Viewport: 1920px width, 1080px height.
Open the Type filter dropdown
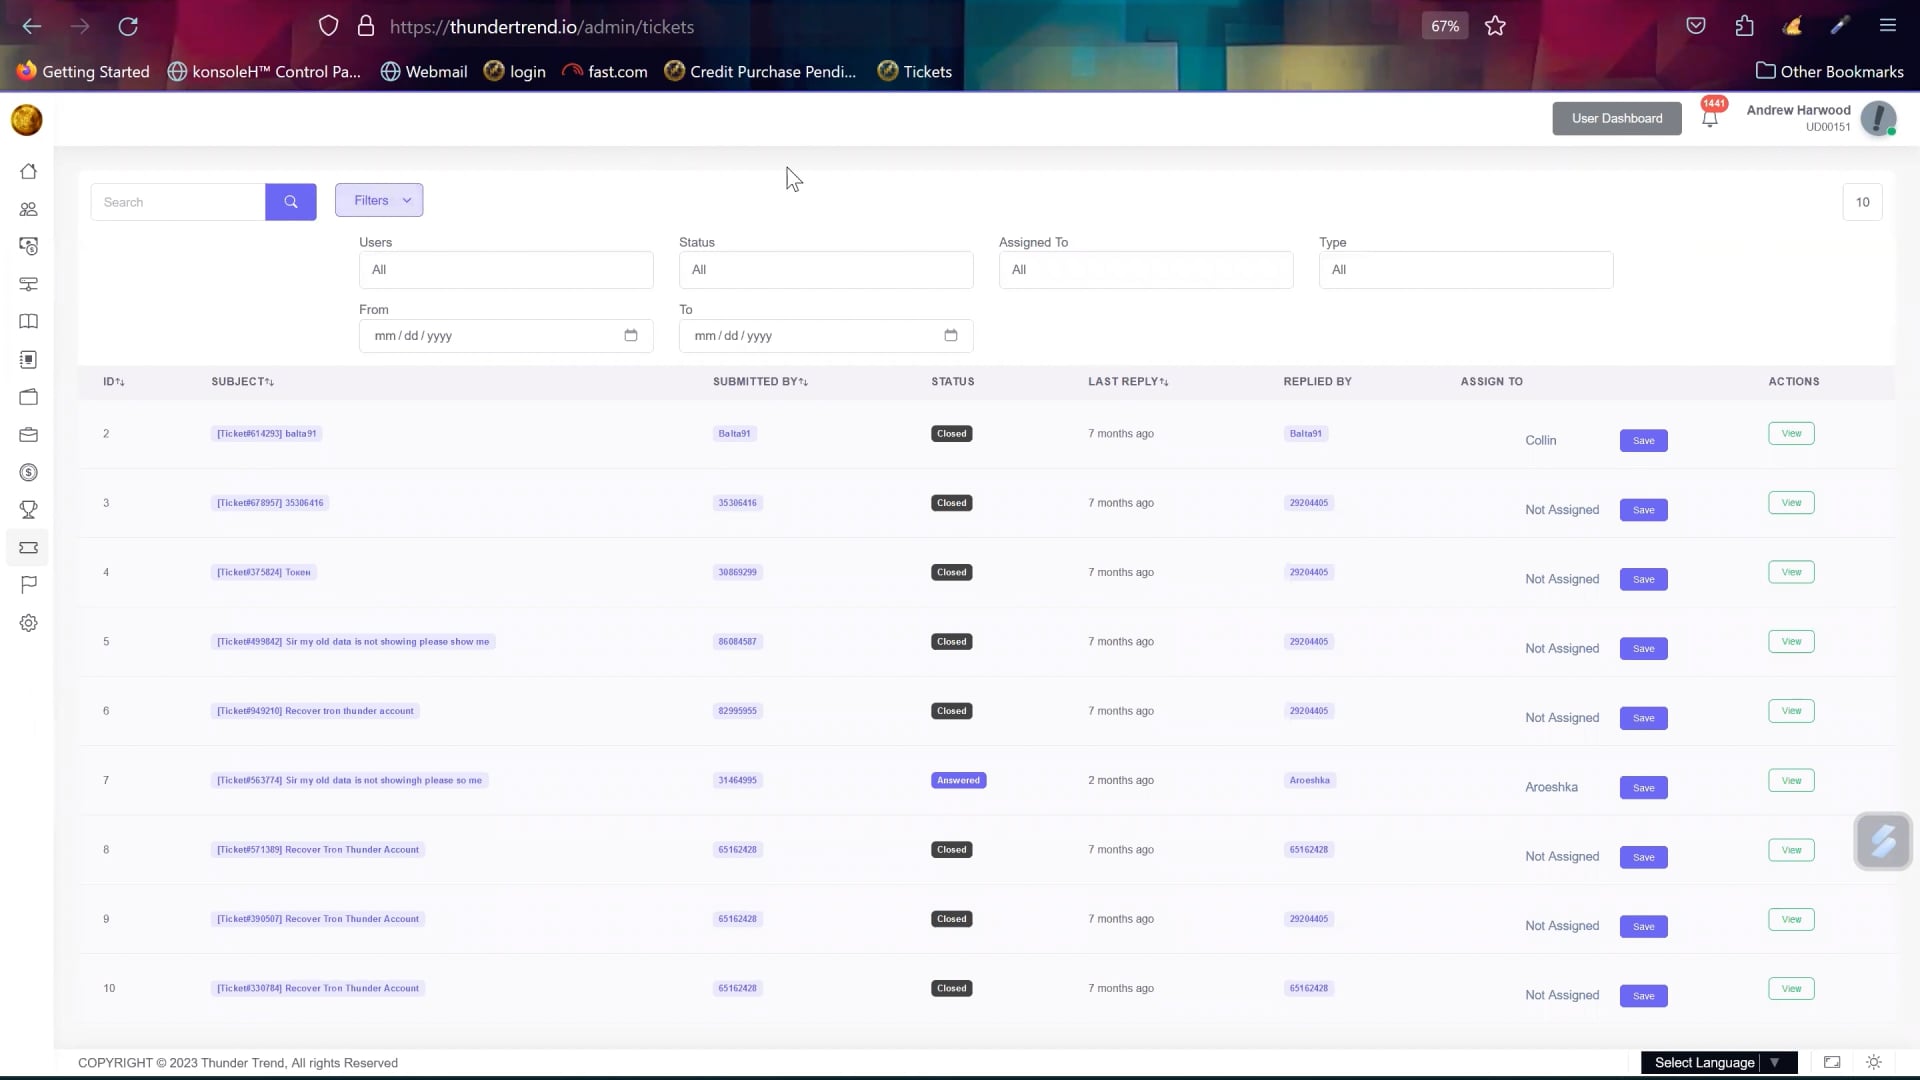pos(1466,270)
